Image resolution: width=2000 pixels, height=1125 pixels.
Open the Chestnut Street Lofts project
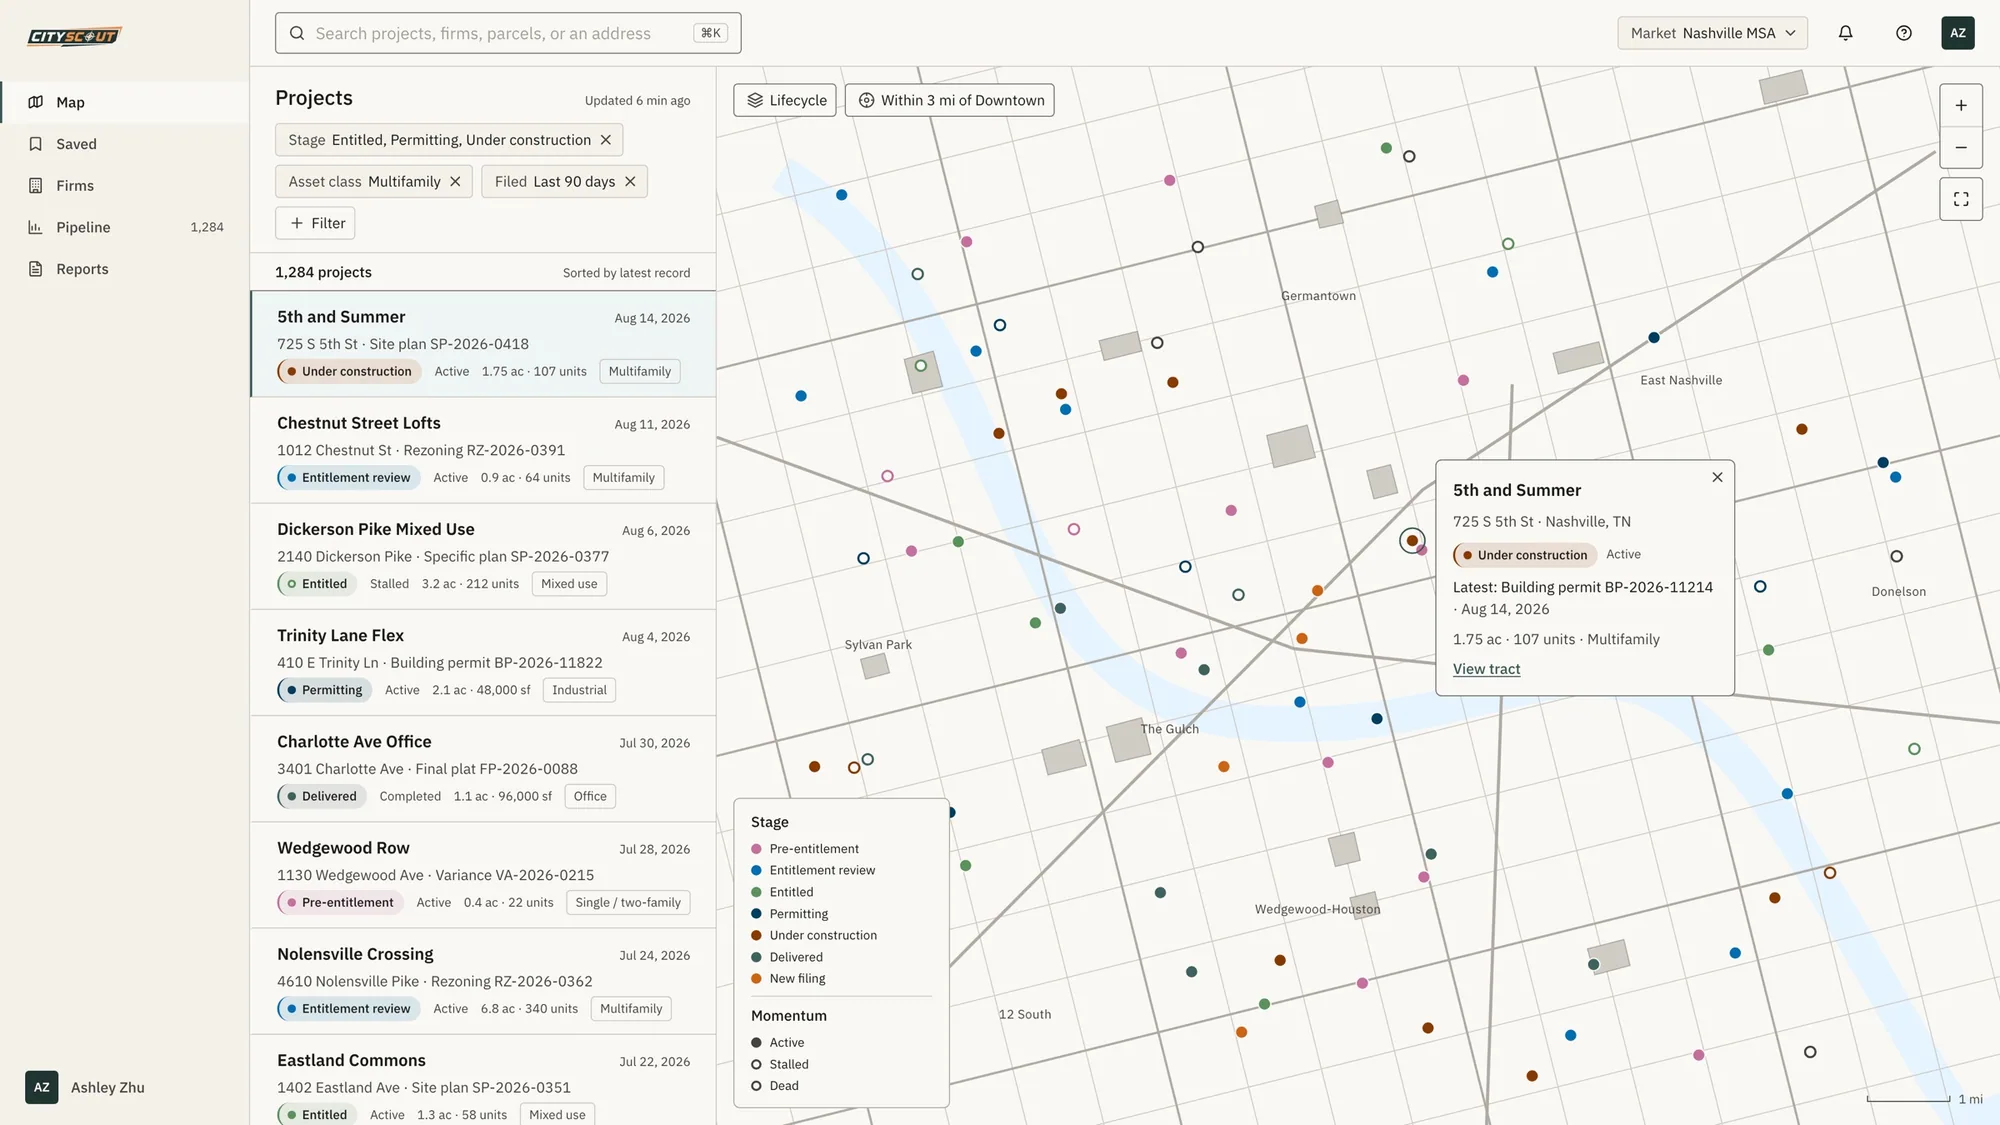tap(483, 450)
